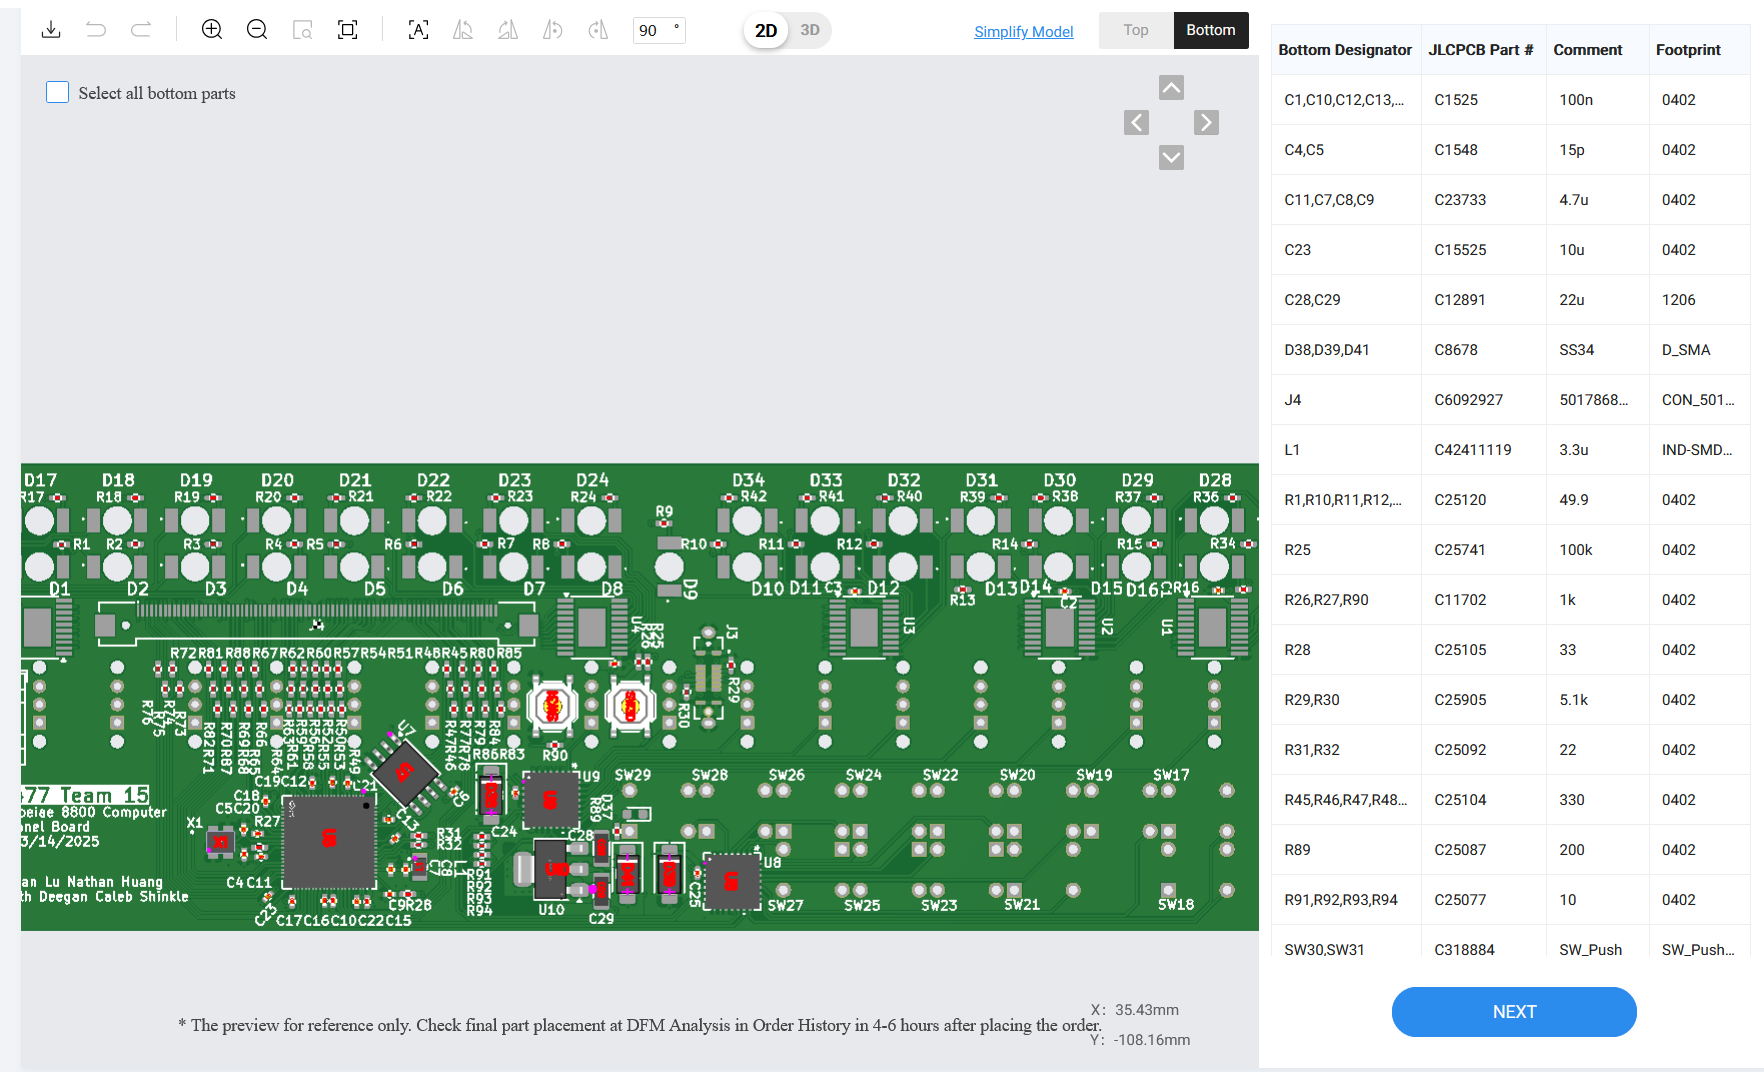Image resolution: width=1764 pixels, height=1072 pixels.
Task: Switch to the Top side tab
Action: coord(1135,30)
